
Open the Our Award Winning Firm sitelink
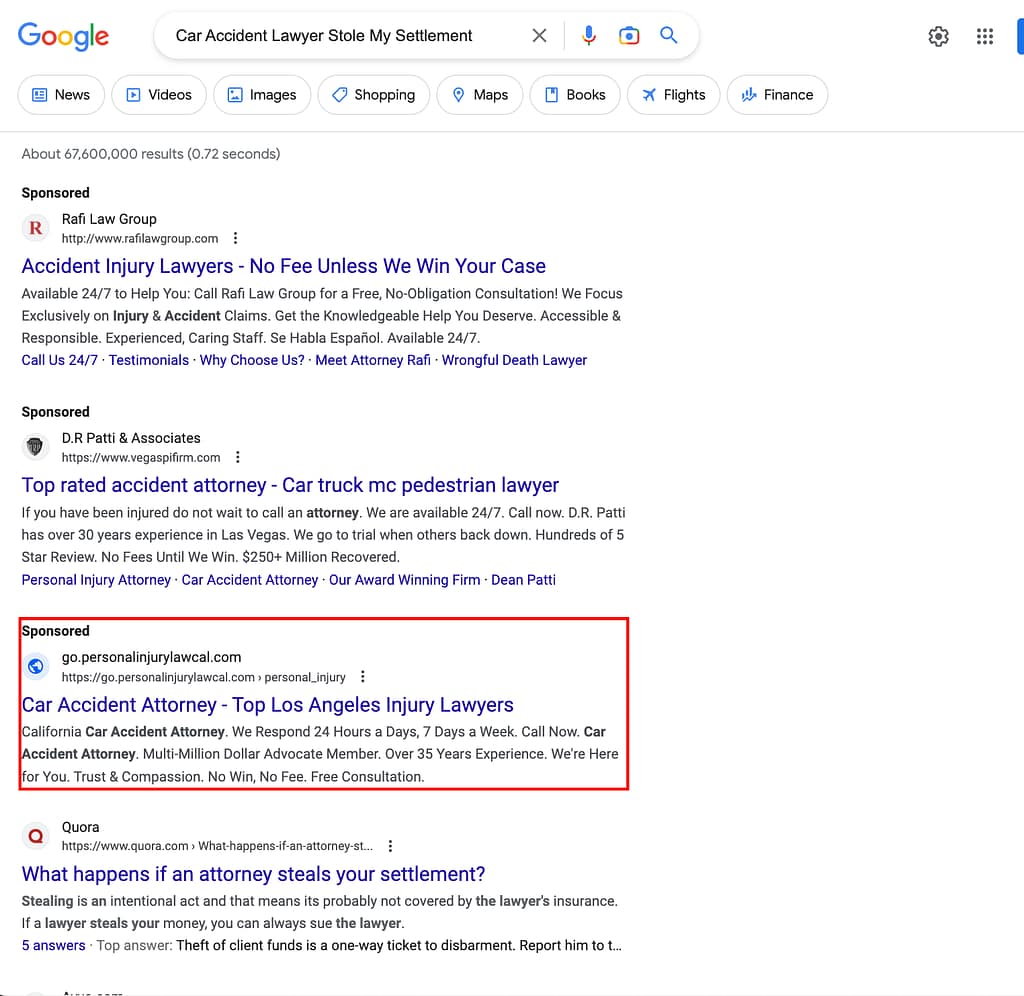pos(404,580)
